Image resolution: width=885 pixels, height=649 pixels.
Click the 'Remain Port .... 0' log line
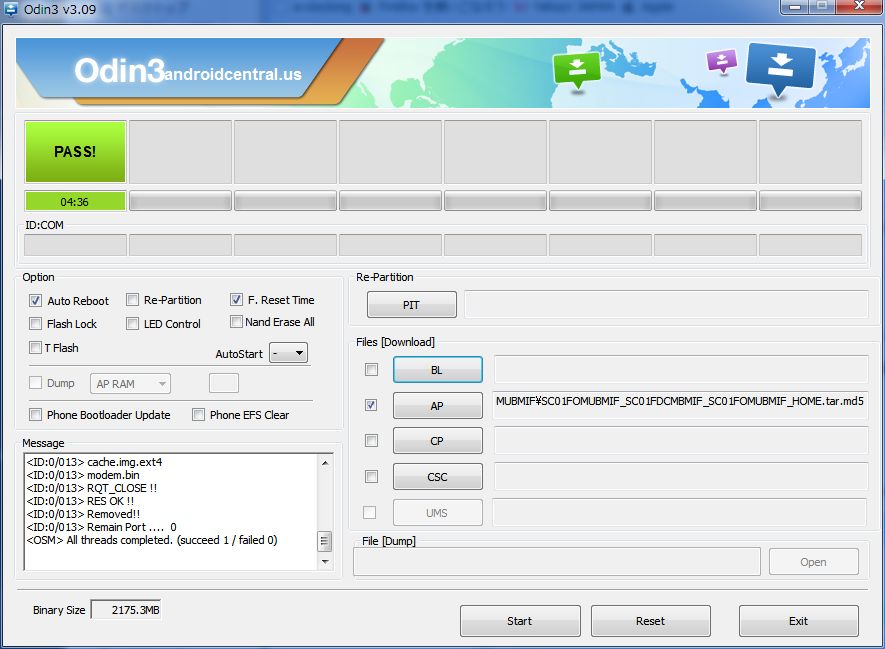click(x=102, y=527)
